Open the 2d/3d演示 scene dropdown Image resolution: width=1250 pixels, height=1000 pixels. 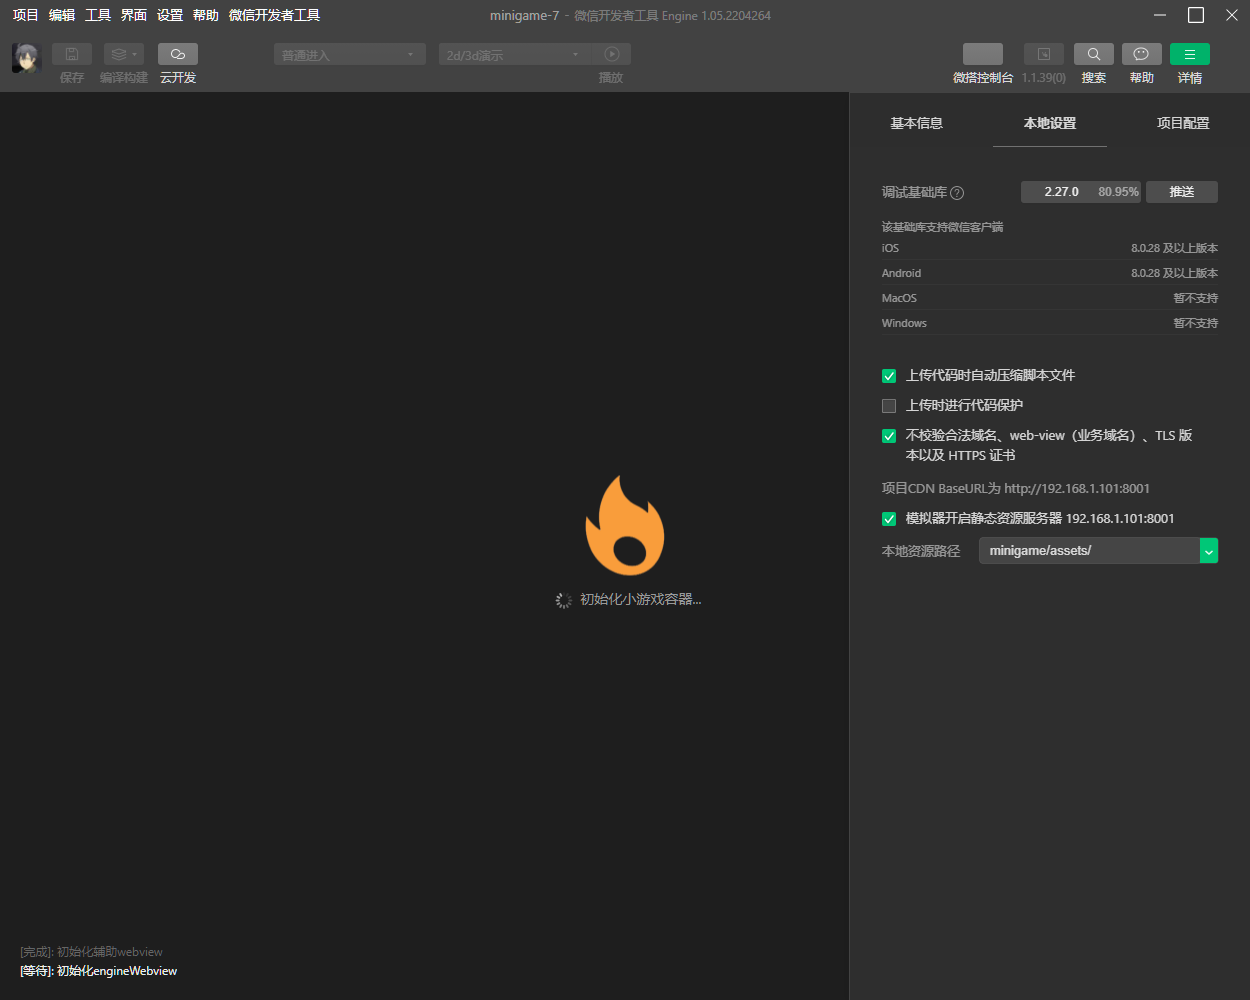coord(514,54)
